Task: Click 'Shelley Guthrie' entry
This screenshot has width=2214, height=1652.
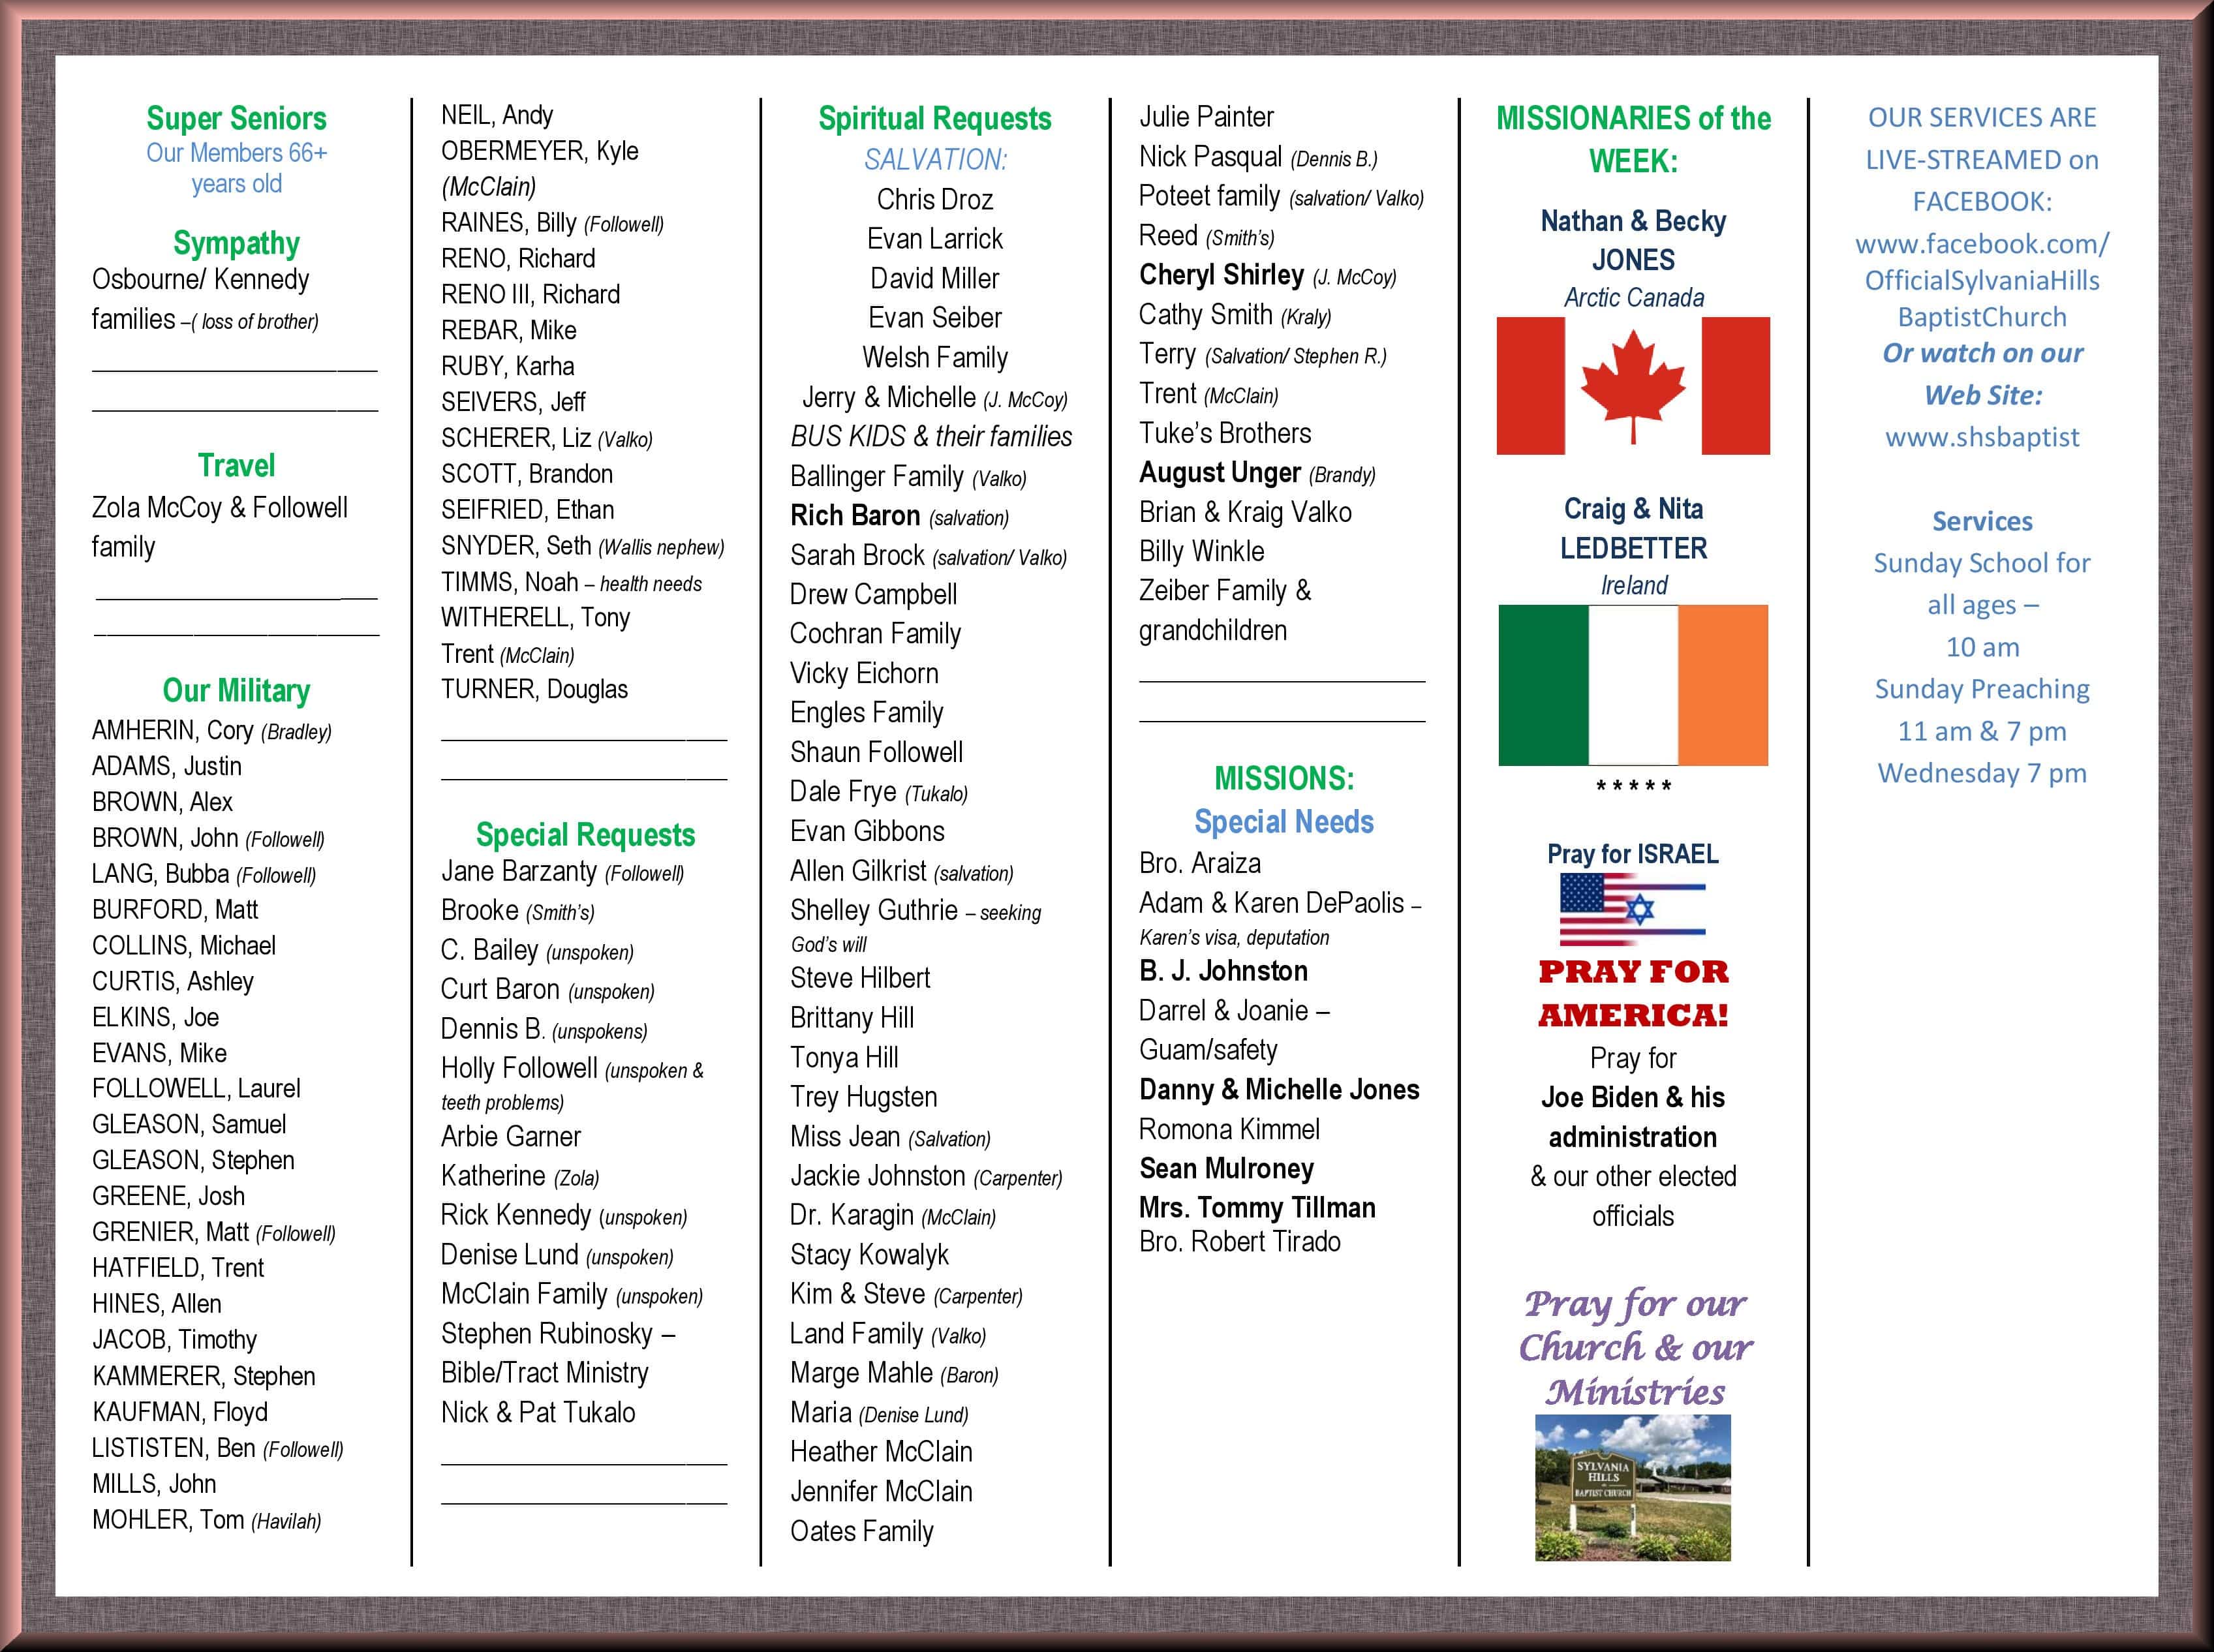Action: coord(874,910)
